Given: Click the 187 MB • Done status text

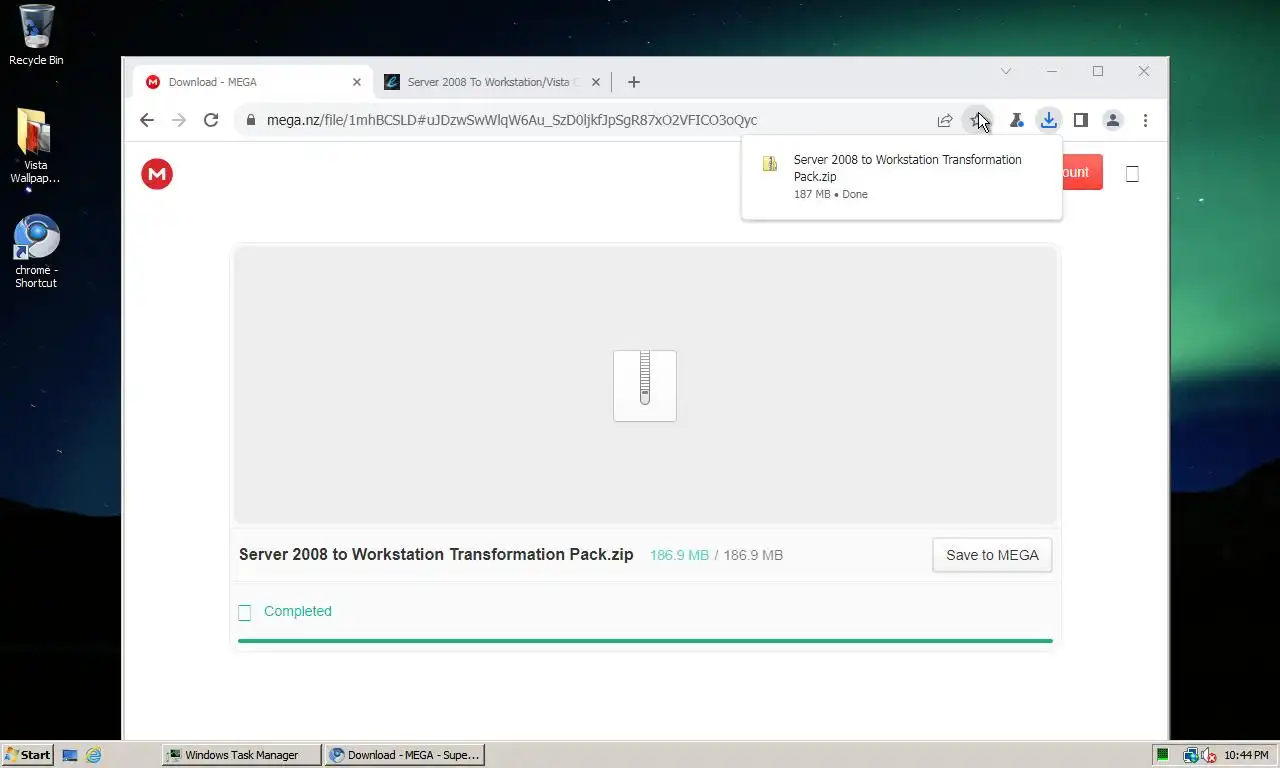Looking at the screenshot, I should [830, 194].
